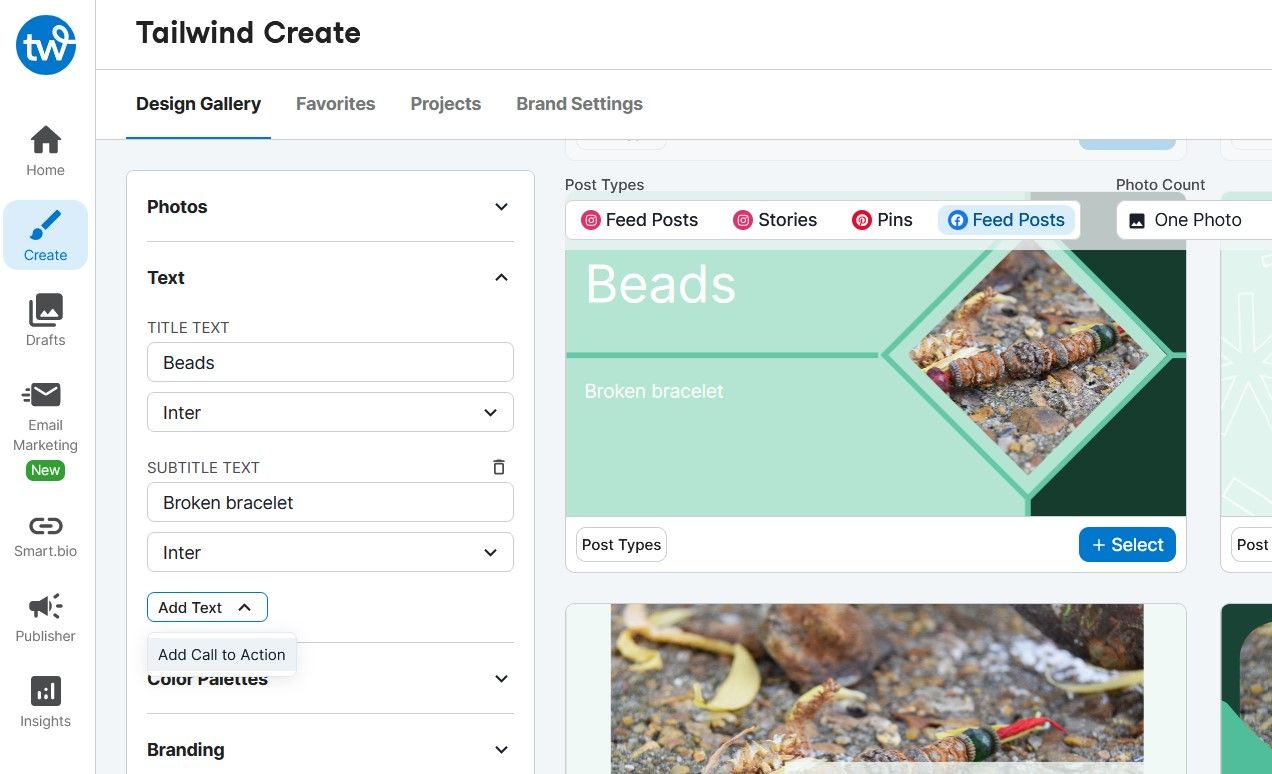Click the Post Types button under Beads design

click(x=621, y=545)
